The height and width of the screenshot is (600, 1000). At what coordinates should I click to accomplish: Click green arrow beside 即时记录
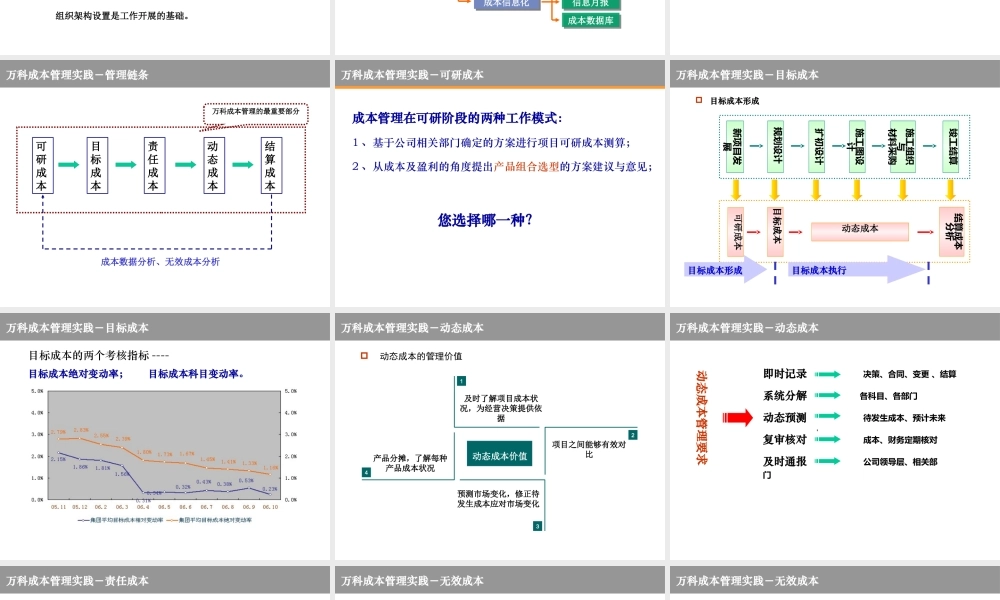pos(828,374)
